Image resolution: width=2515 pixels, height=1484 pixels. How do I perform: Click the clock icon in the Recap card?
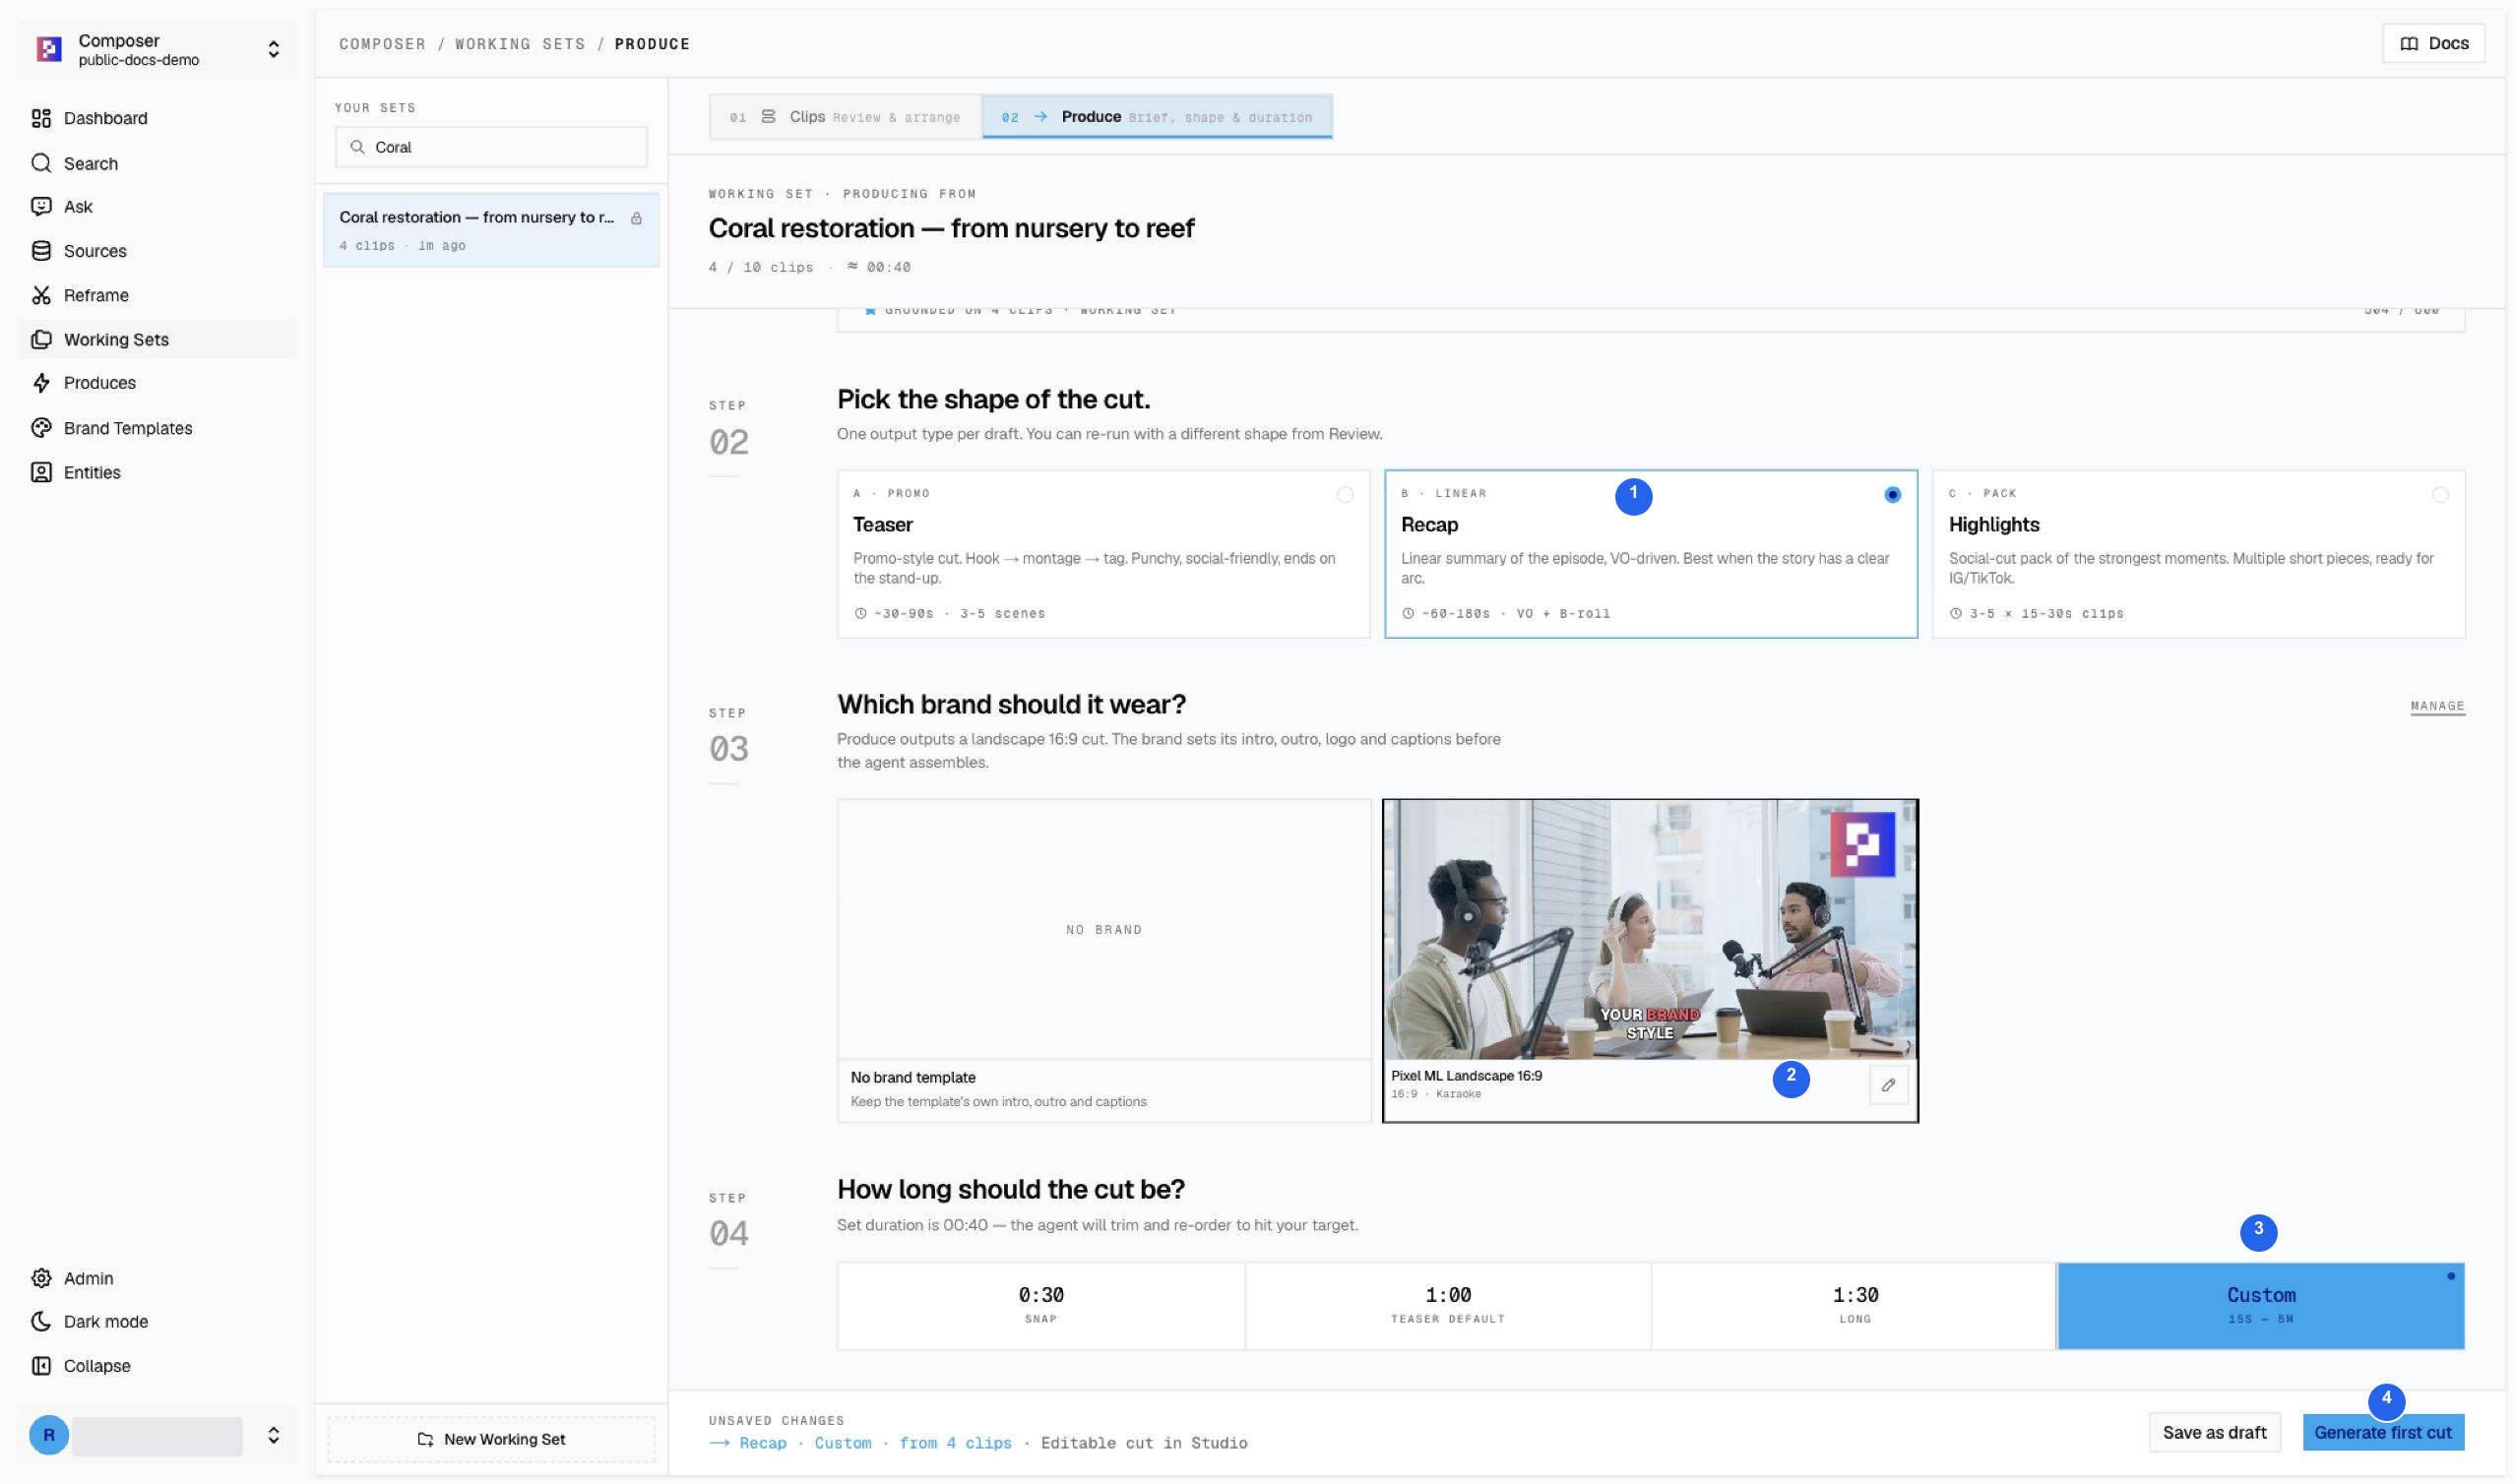point(1408,613)
